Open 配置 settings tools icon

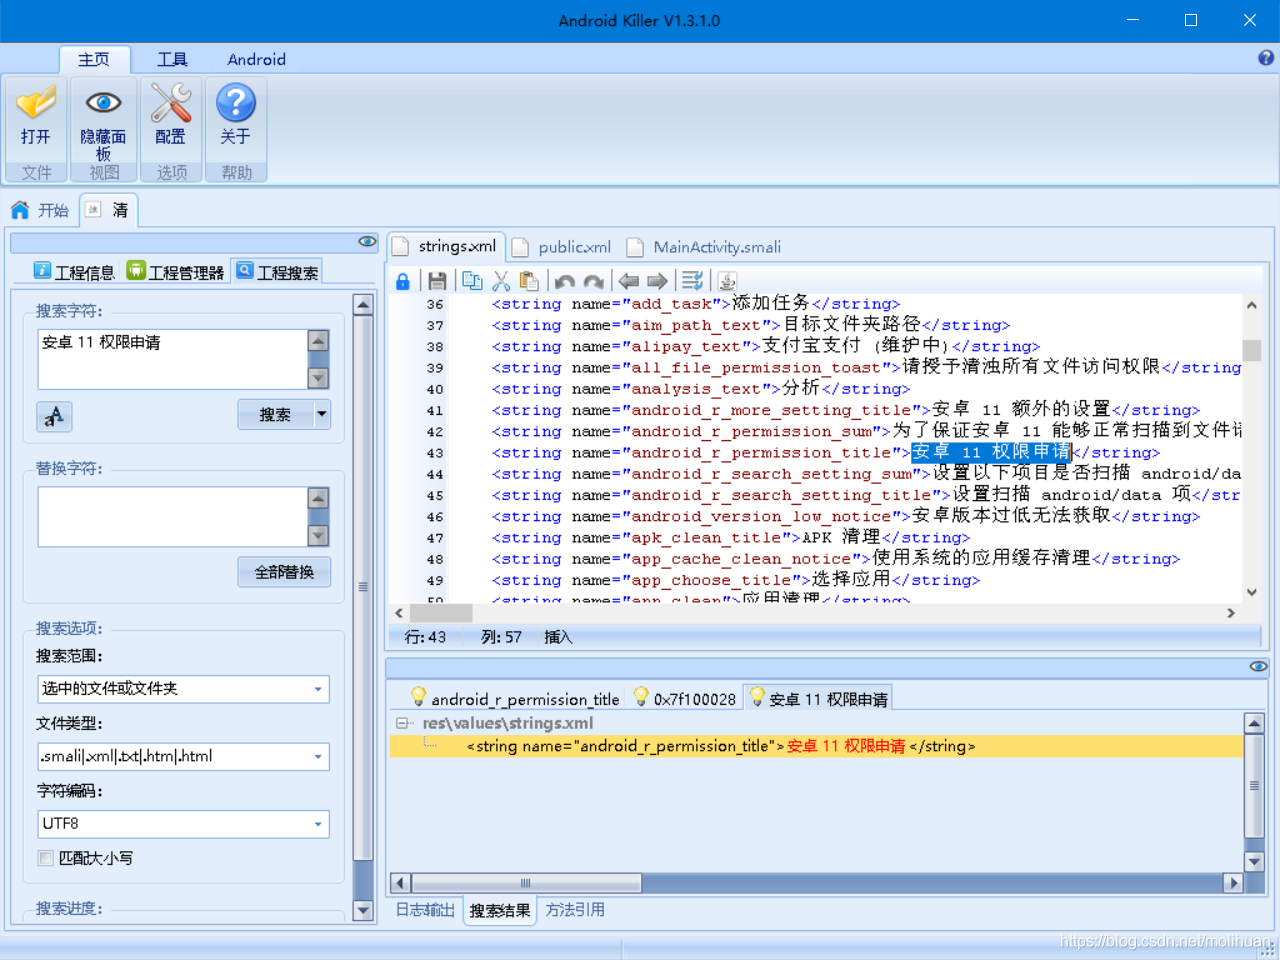pos(171,103)
